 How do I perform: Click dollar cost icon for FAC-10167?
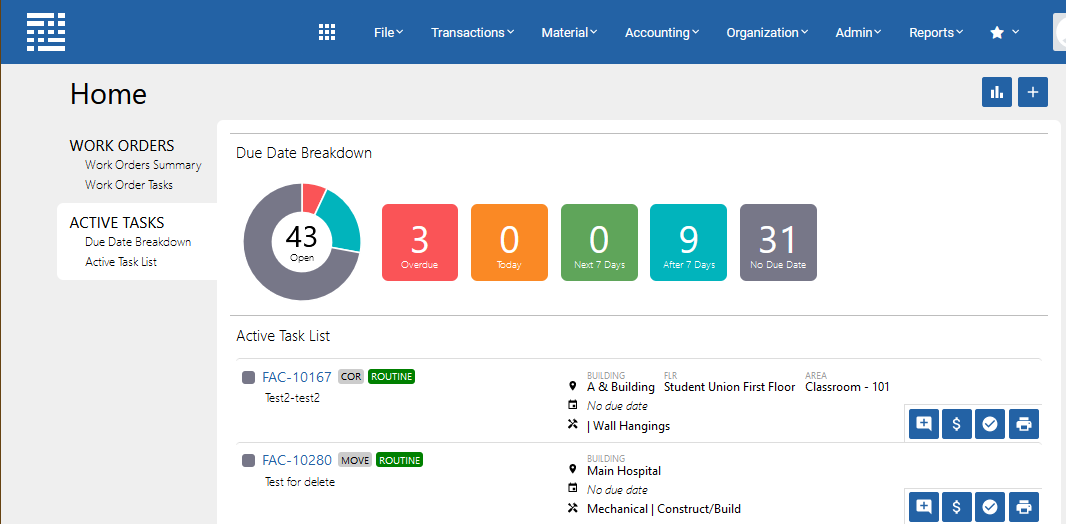pos(956,424)
